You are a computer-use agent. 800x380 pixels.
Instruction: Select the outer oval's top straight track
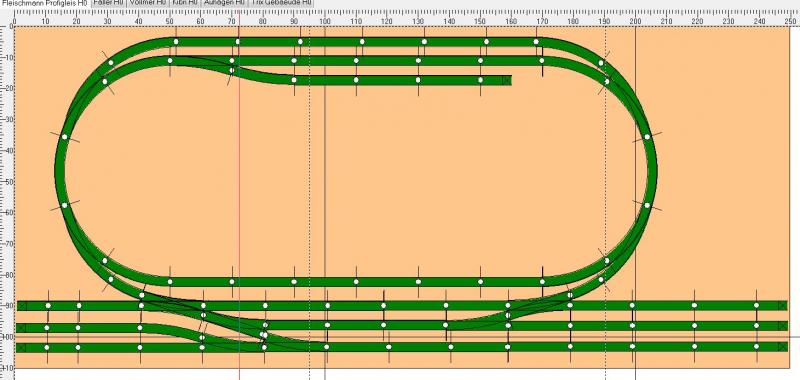click(x=357, y=41)
